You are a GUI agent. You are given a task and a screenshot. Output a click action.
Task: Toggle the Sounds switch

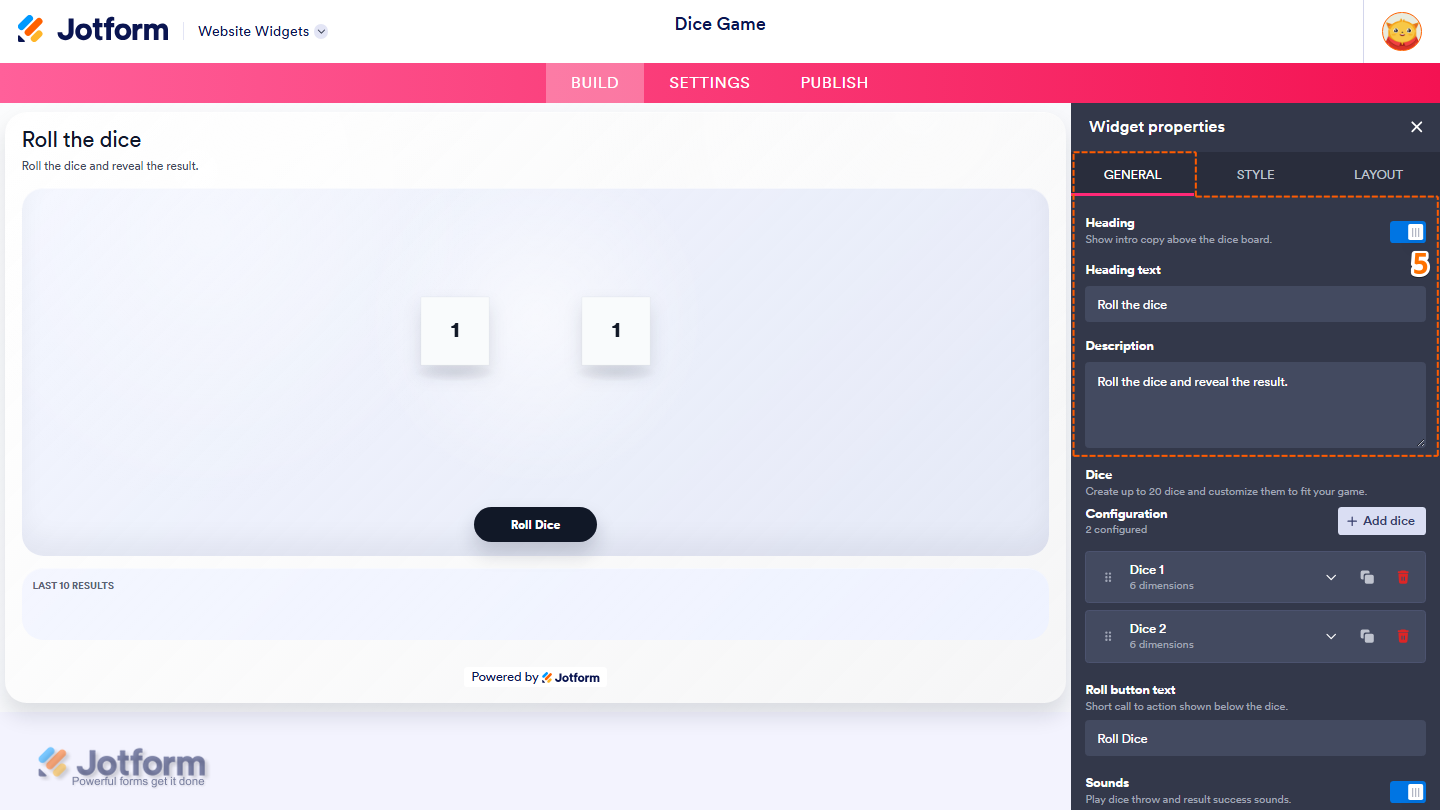[x=1407, y=792]
